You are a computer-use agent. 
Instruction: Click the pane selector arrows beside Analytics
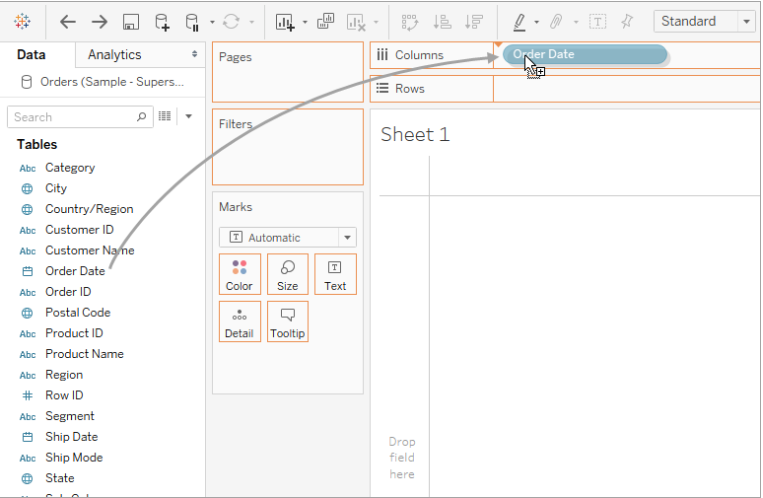coord(195,54)
